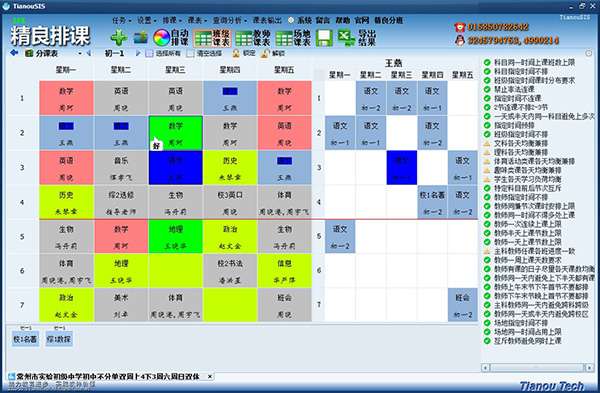600x393 pixels.
Task: Toggle the 禁止非法连课 rule check
Action: [487, 89]
